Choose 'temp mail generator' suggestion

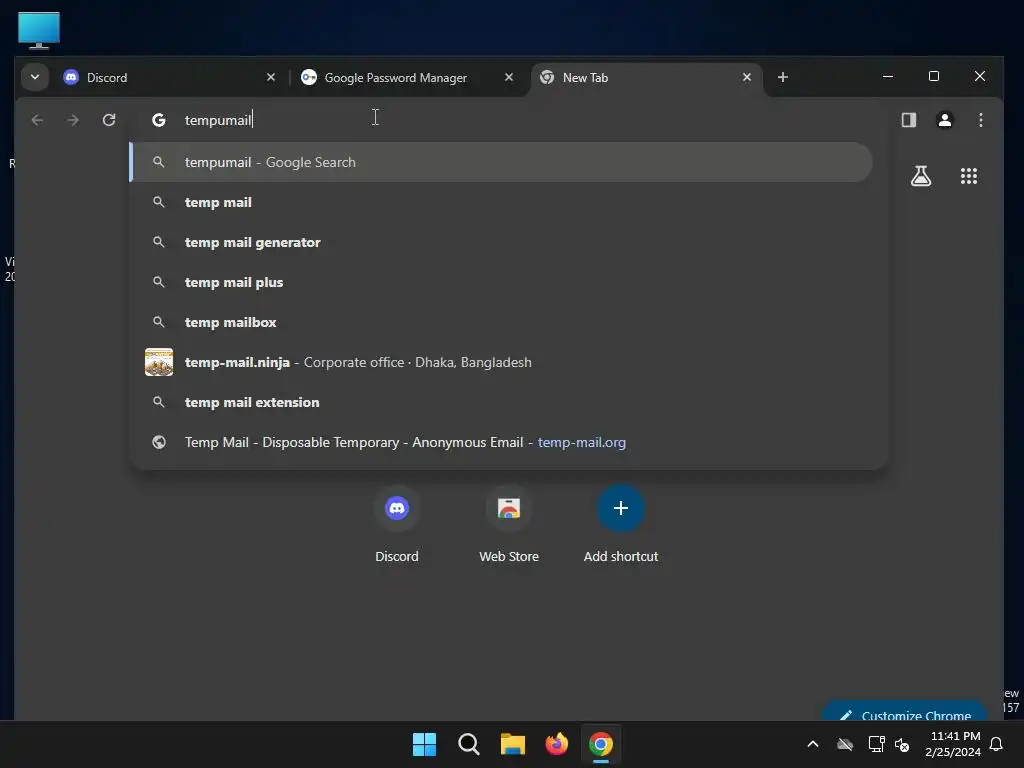501,242
